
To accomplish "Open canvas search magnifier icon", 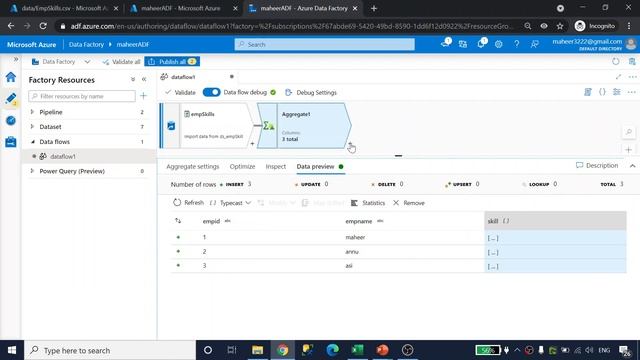I will click(629, 132).
